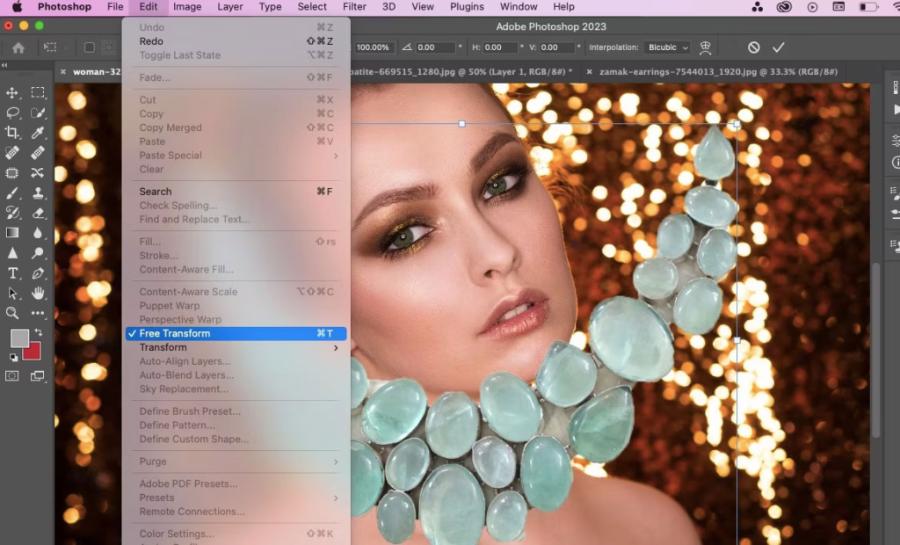Screen dimensions: 900x545
Task: Cancel the transform with the circle-slash button
Action: pos(754,47)
